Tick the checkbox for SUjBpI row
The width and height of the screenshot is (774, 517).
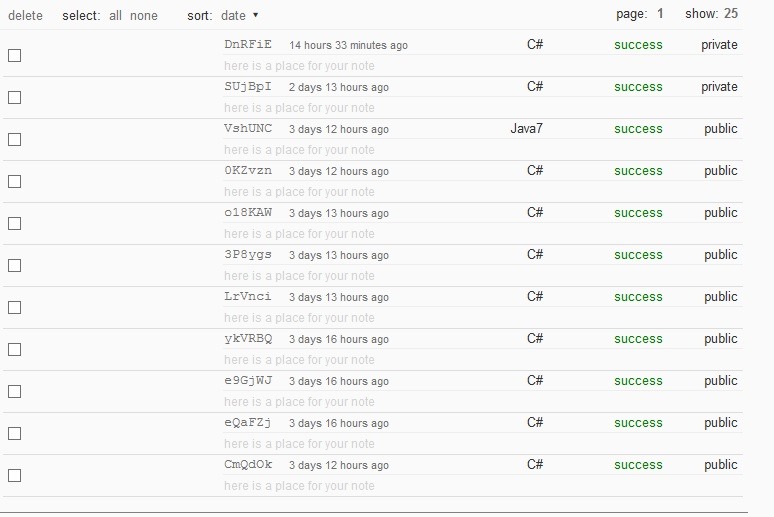point(15,97)
